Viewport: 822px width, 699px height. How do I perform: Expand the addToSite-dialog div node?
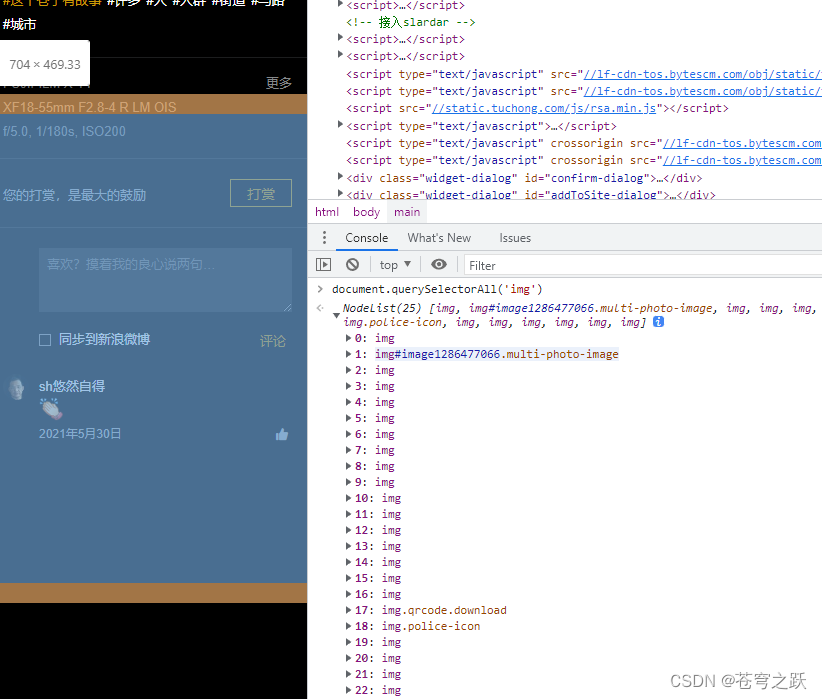(x=340, y=193)
